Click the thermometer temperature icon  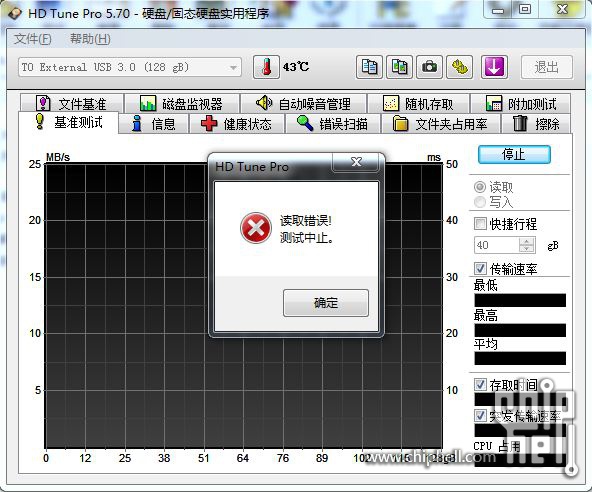click(267, 67)
